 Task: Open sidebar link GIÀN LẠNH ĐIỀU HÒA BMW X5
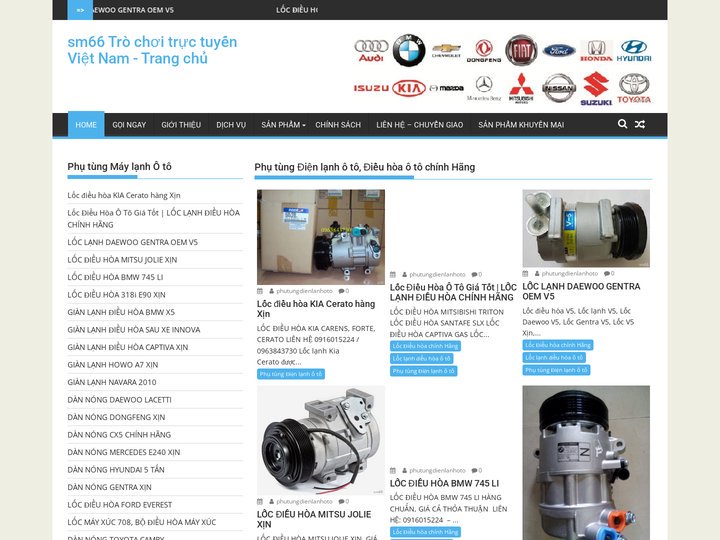click(121, 312)
